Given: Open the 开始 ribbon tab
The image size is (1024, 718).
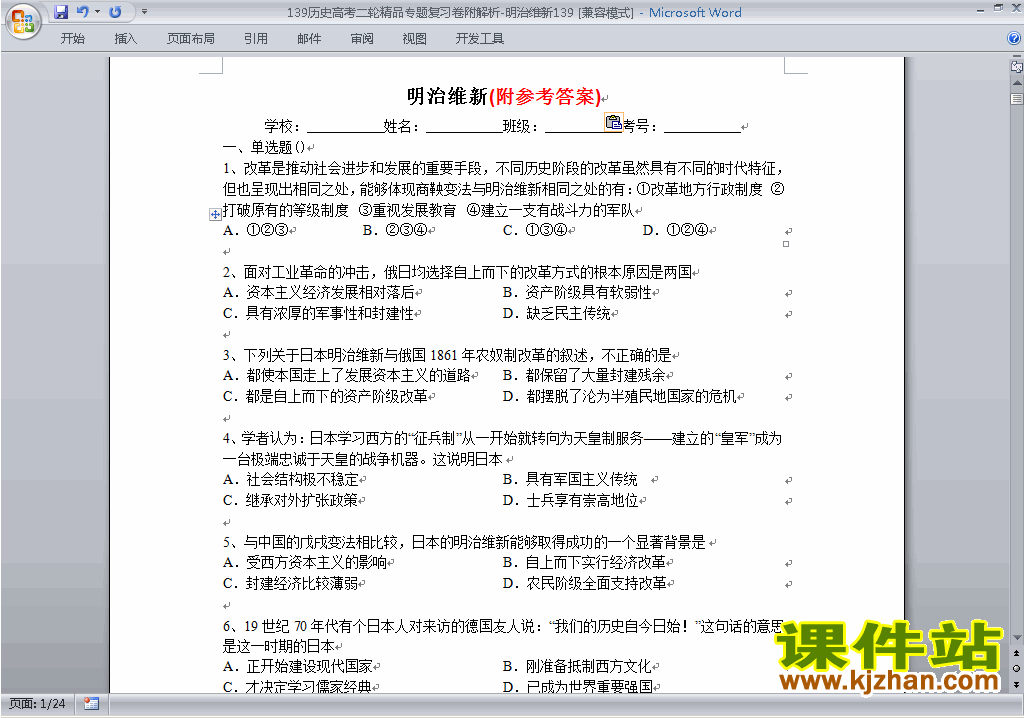Looking at the screenshot, I should 72,39.
